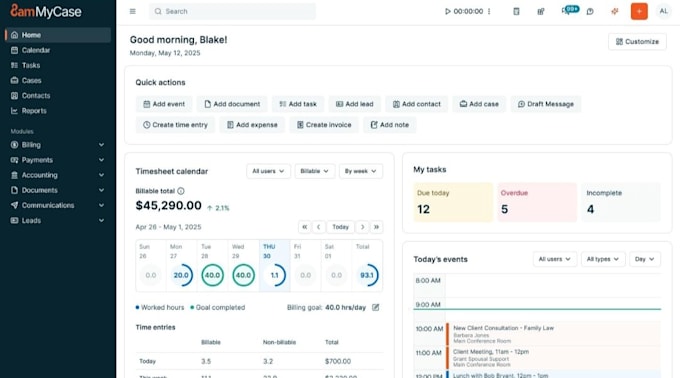Screen dimensions: 680x378
Task: Click Billable total info icon
Action: pos(181,191)
